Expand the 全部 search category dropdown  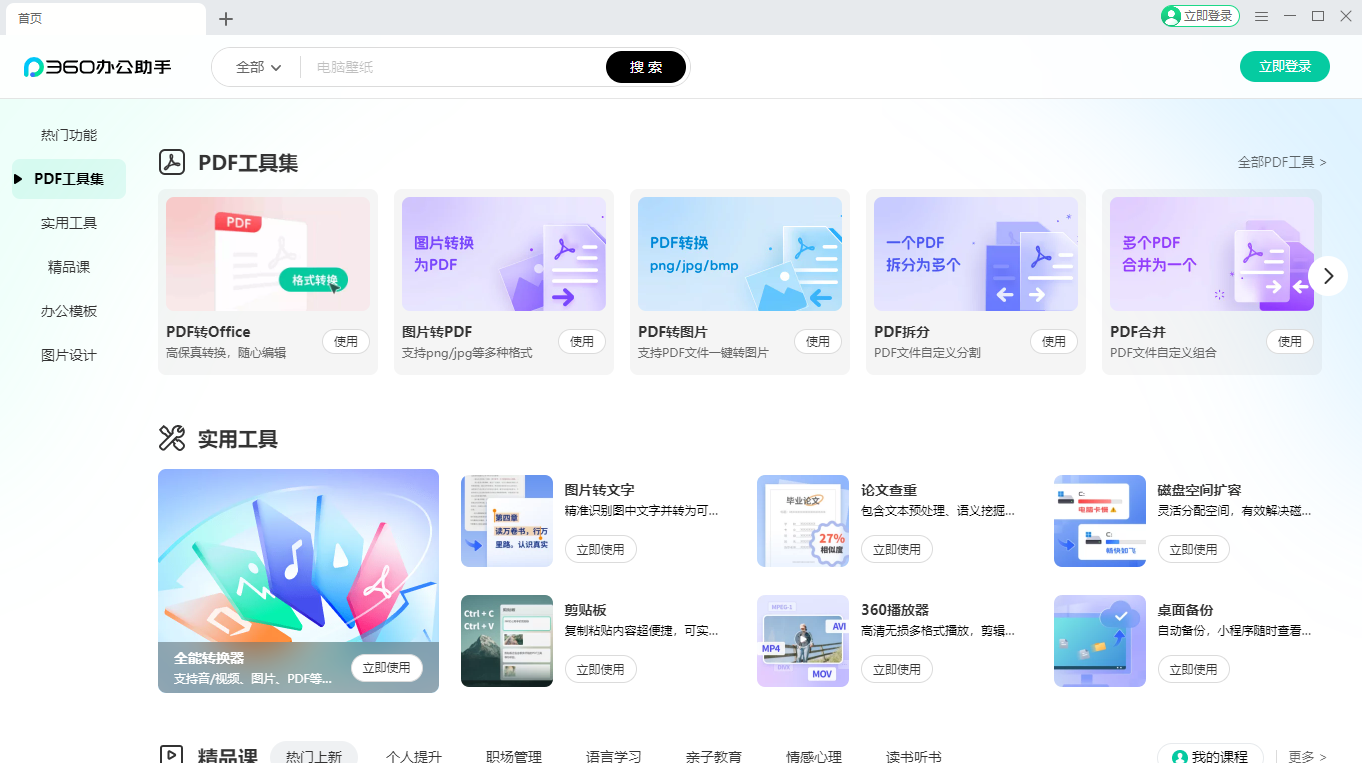click(258, 67)
